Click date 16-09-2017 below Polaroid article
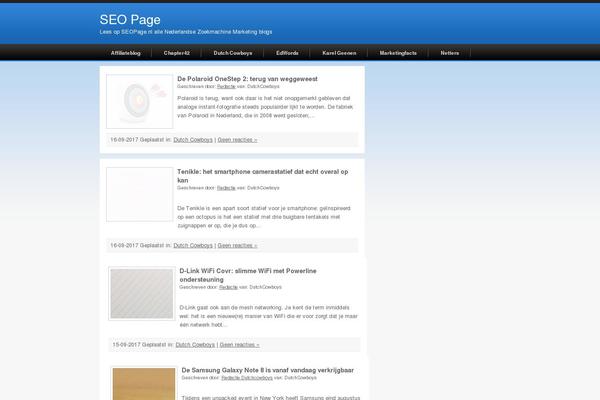Image resolution: width=600 pixels, height=400 pixels. click(x=124, y=140)
